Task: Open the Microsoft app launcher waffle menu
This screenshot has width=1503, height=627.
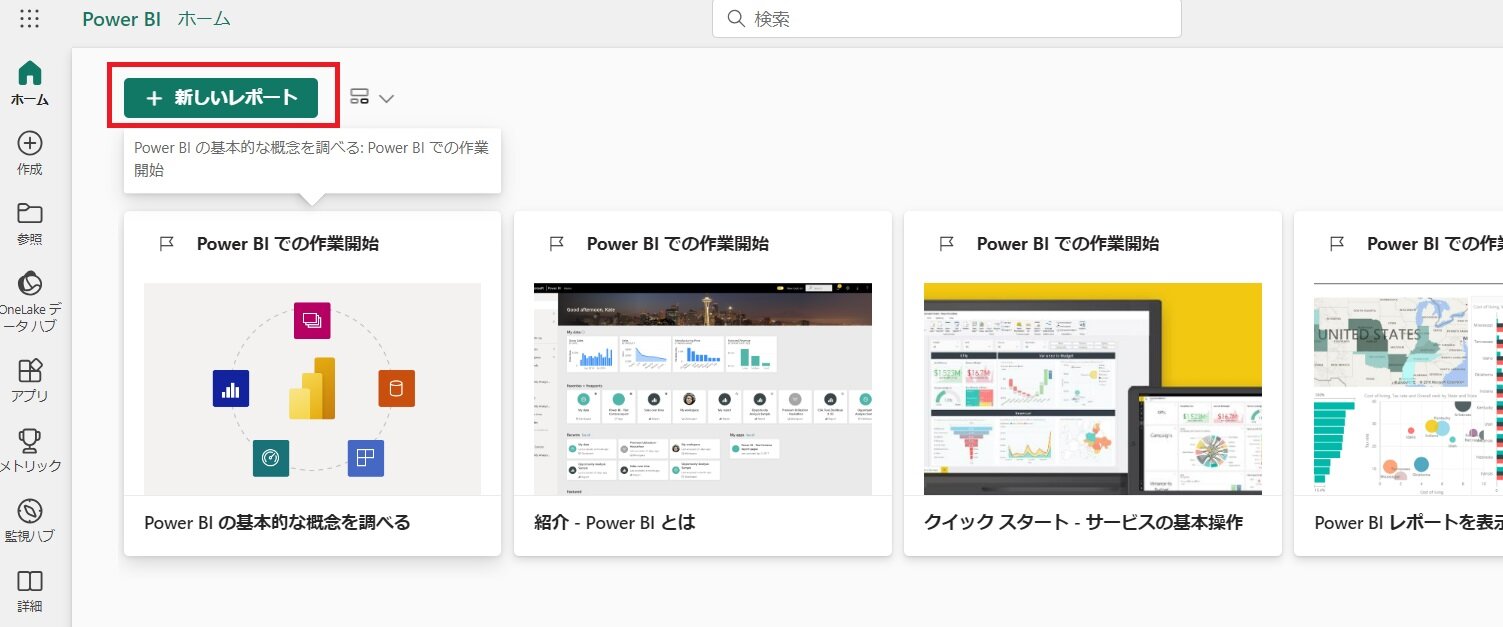Action: pyautogui.click(x=29, y=18)
